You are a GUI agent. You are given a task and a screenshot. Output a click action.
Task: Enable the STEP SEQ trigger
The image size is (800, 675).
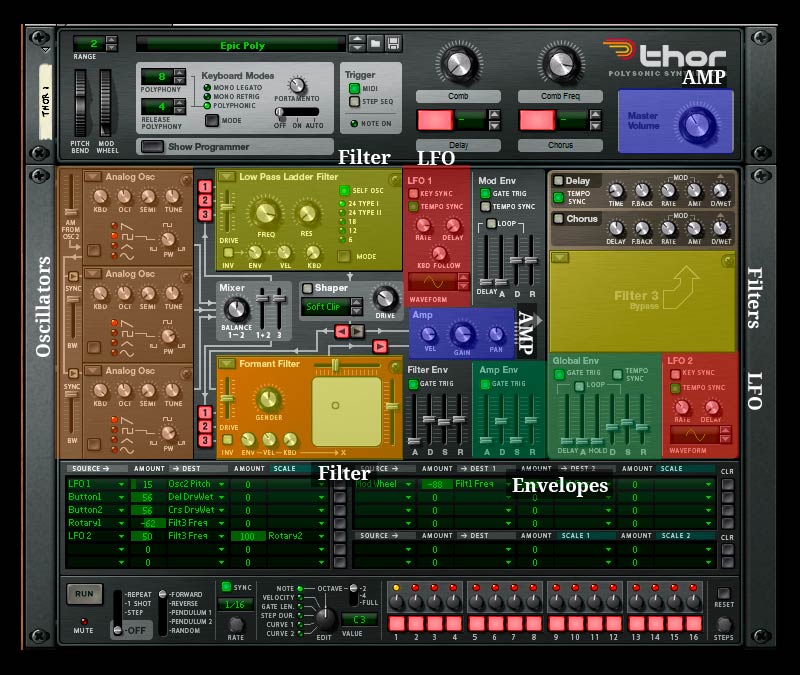[x=355, y=102]
